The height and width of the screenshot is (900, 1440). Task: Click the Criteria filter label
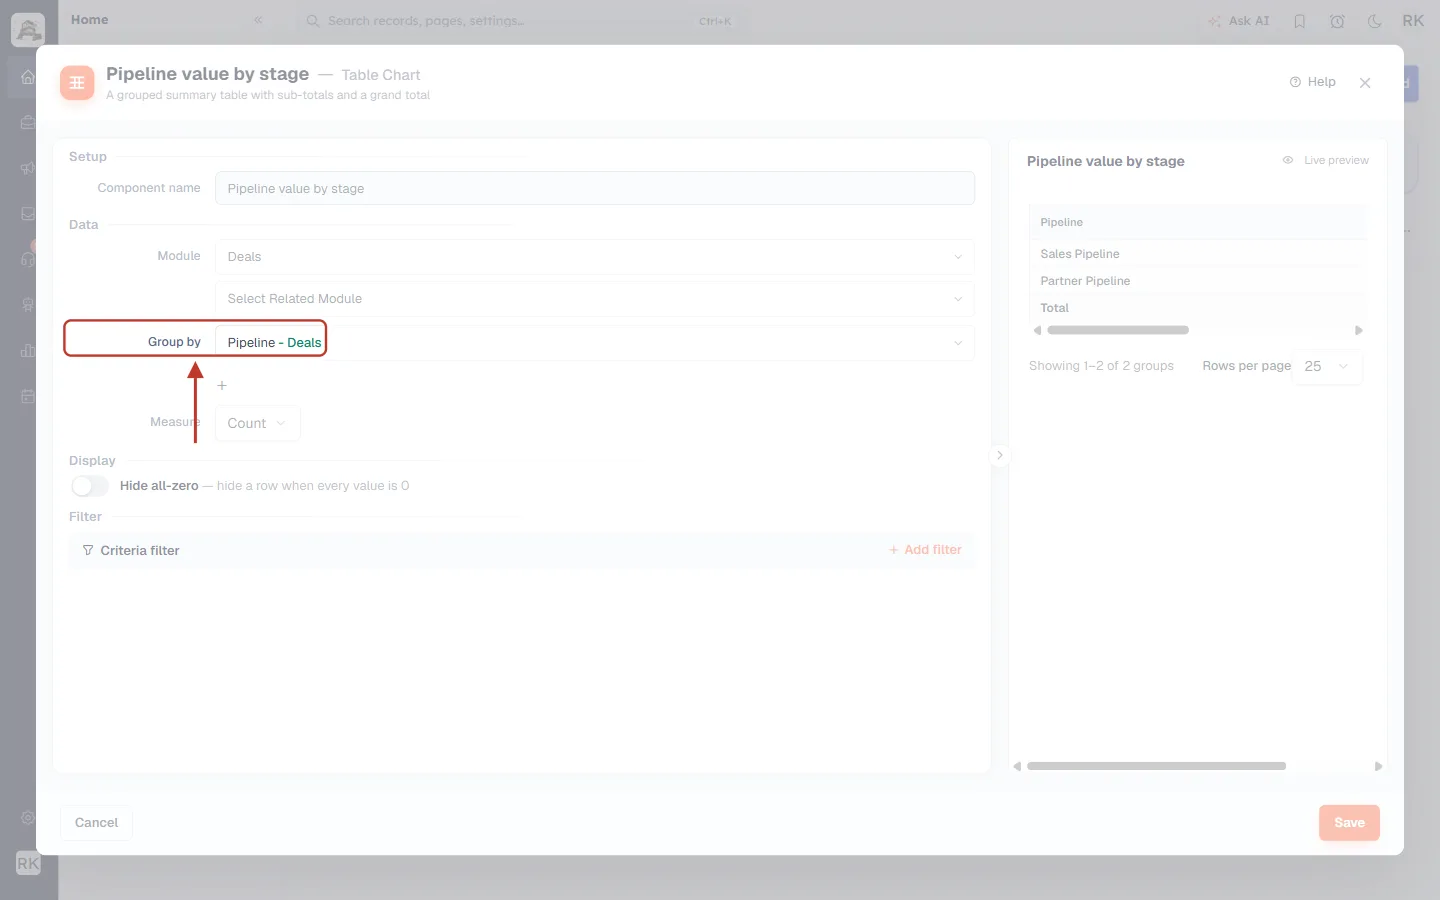(x=140, y=551)
